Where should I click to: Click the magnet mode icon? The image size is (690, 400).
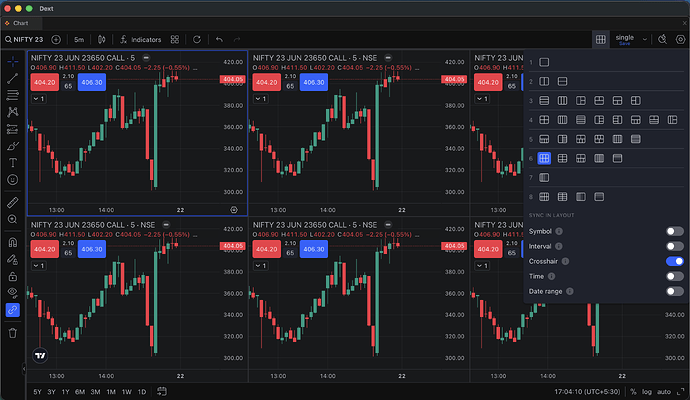point(12,242)
